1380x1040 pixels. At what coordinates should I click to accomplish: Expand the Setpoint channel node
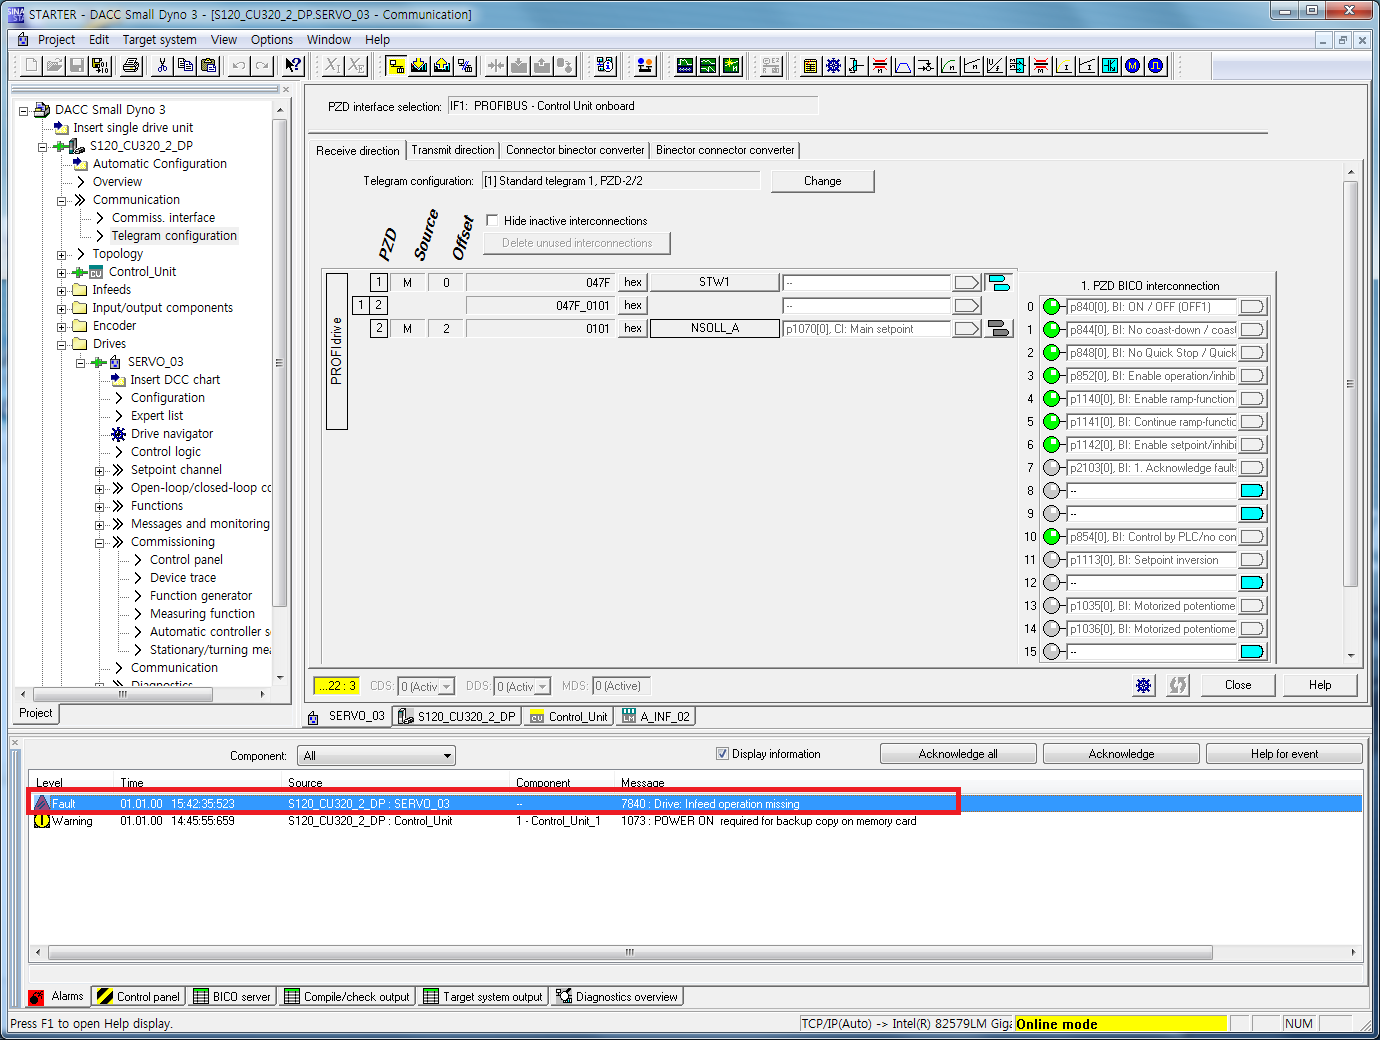(100, 470)
